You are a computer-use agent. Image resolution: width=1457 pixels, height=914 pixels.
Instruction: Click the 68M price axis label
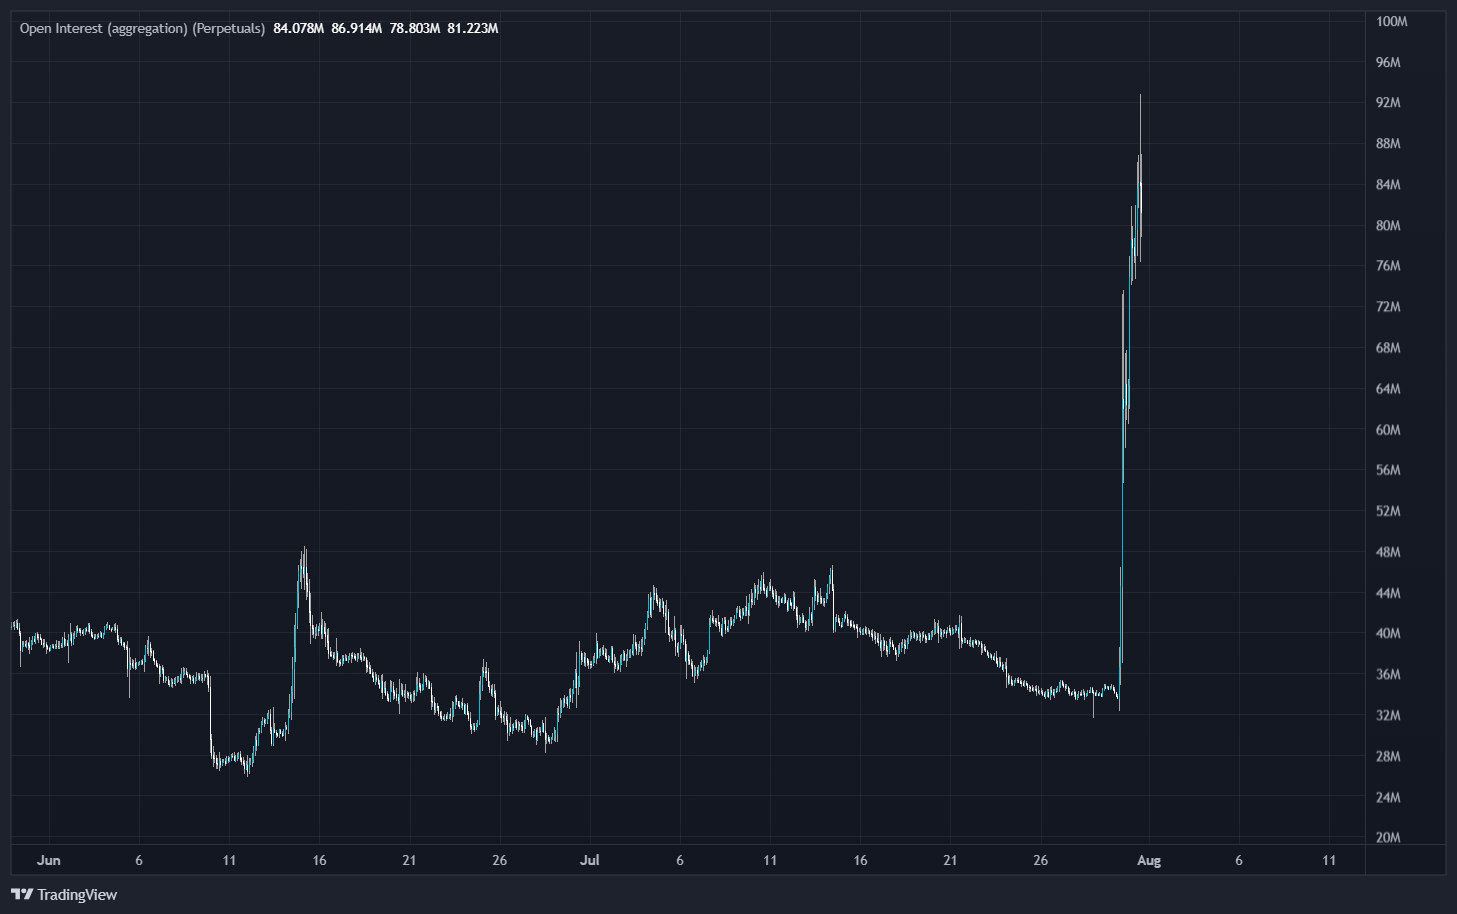(x=1388, y=348)
